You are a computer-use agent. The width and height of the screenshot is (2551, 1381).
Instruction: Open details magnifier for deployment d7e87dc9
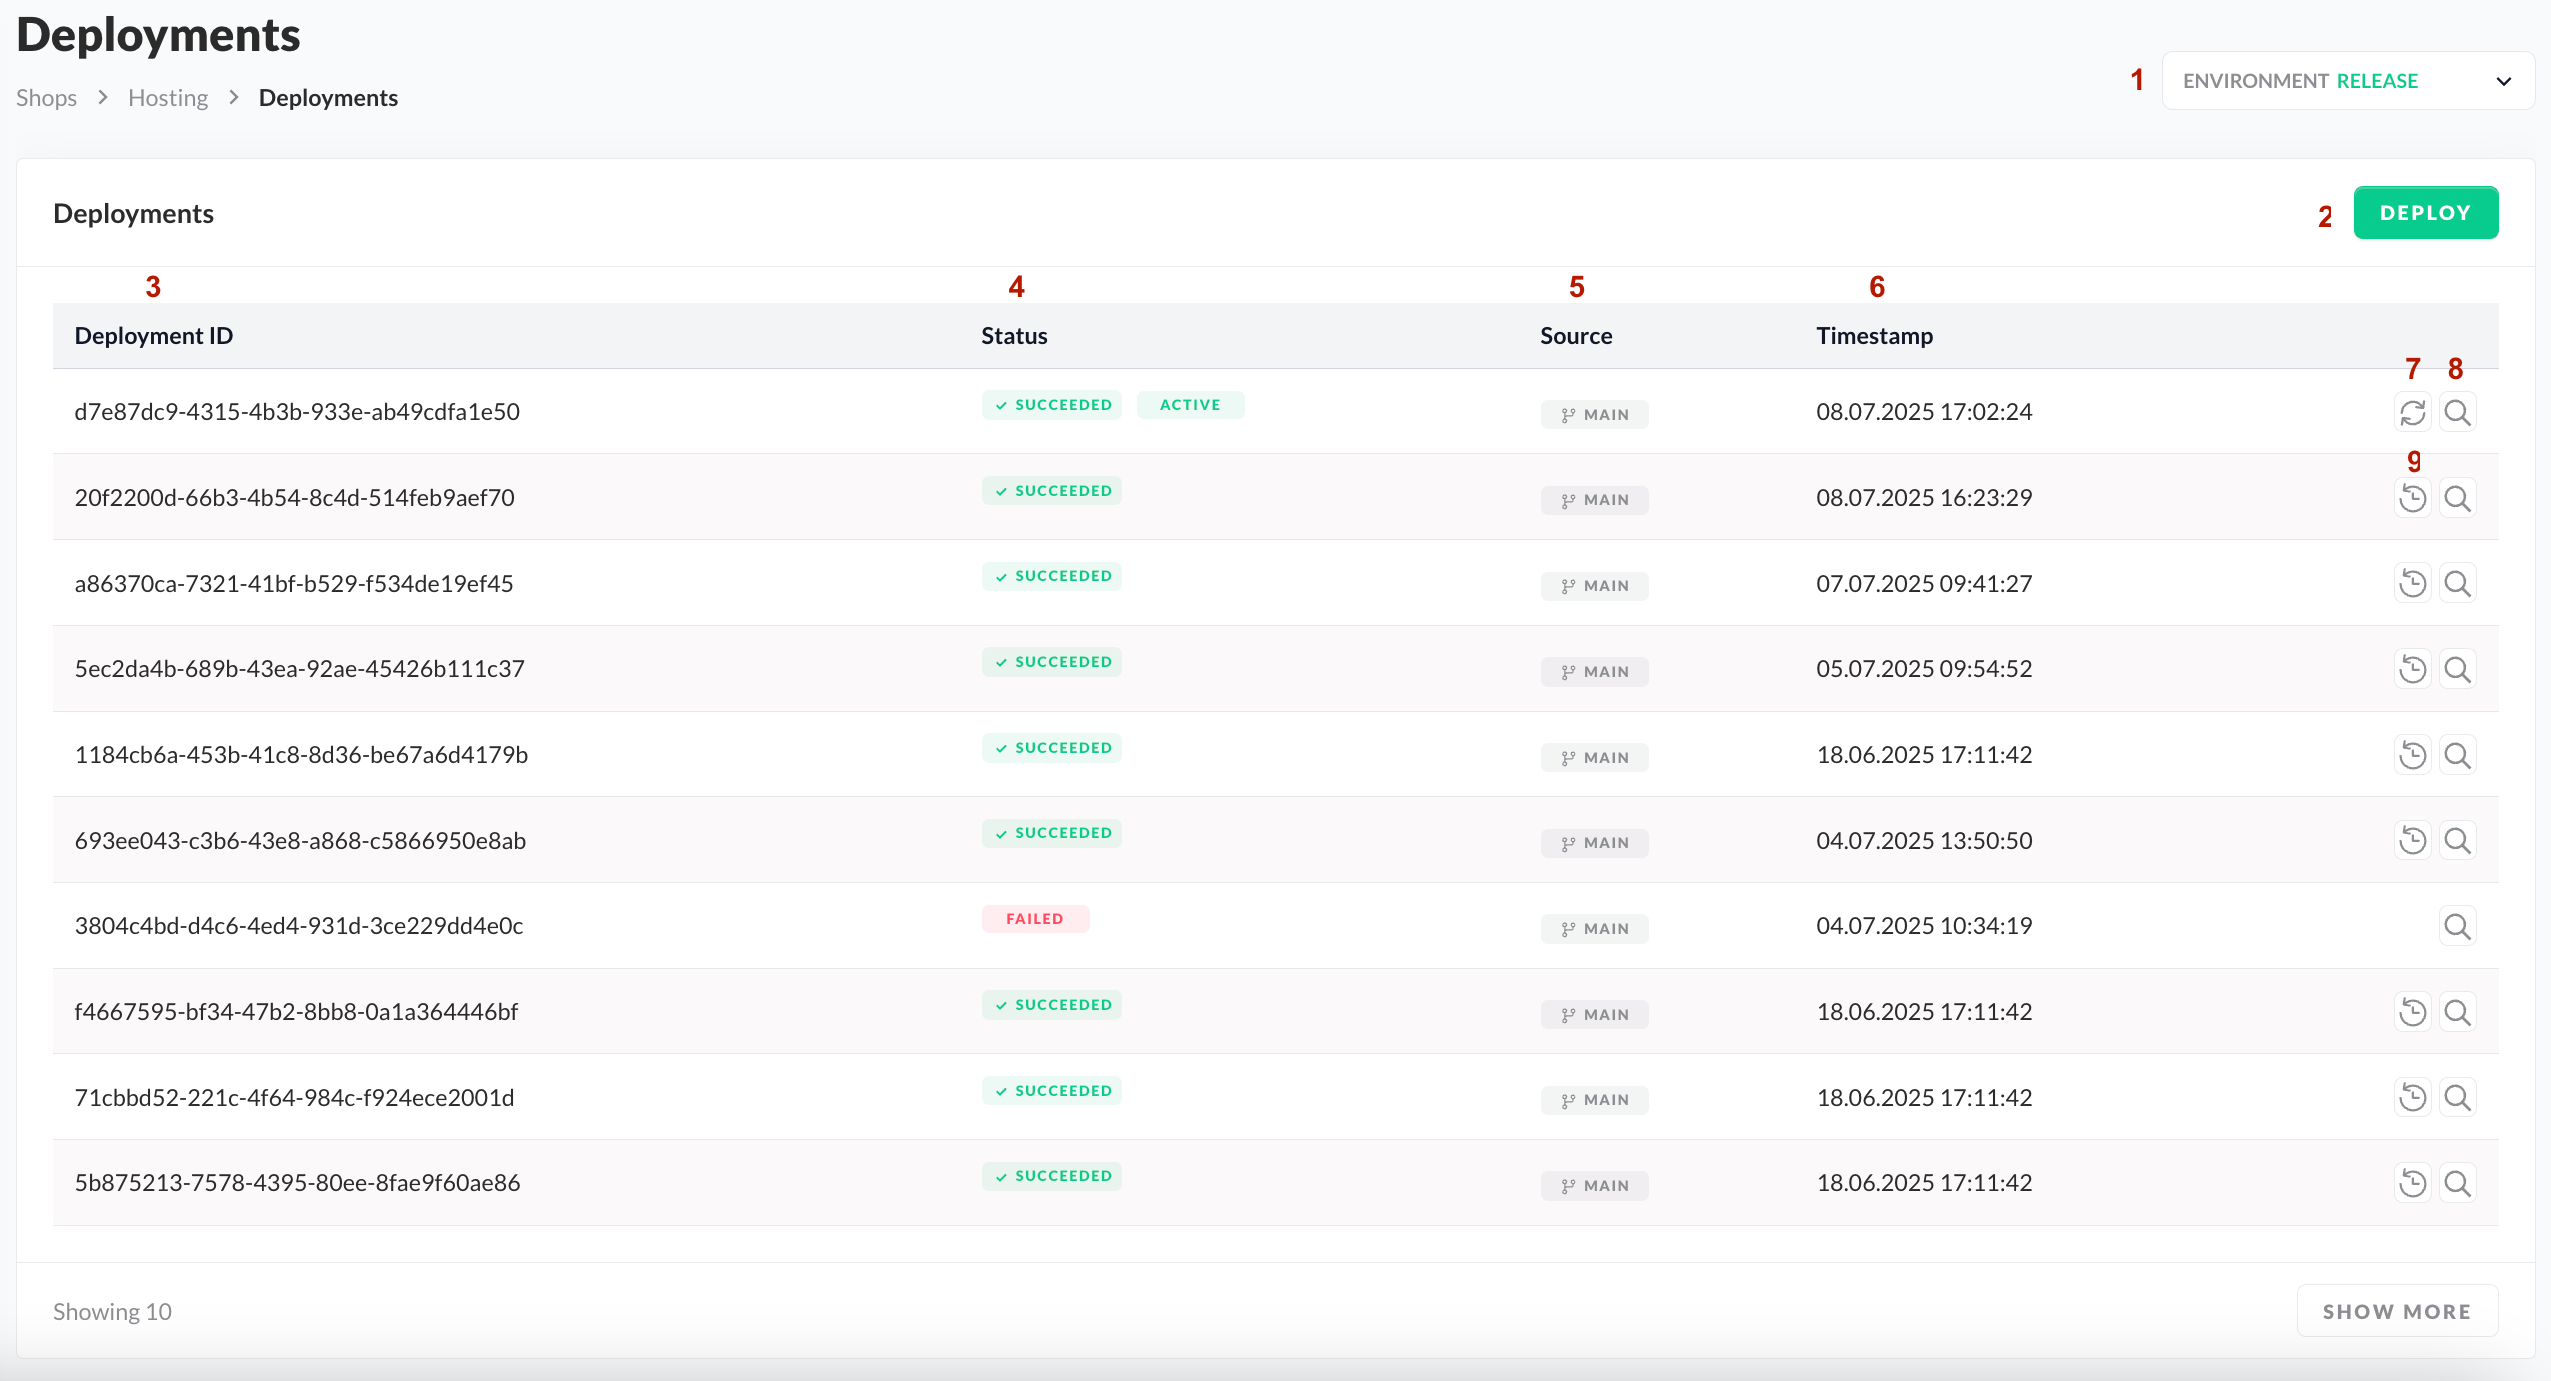(2457, 412)
